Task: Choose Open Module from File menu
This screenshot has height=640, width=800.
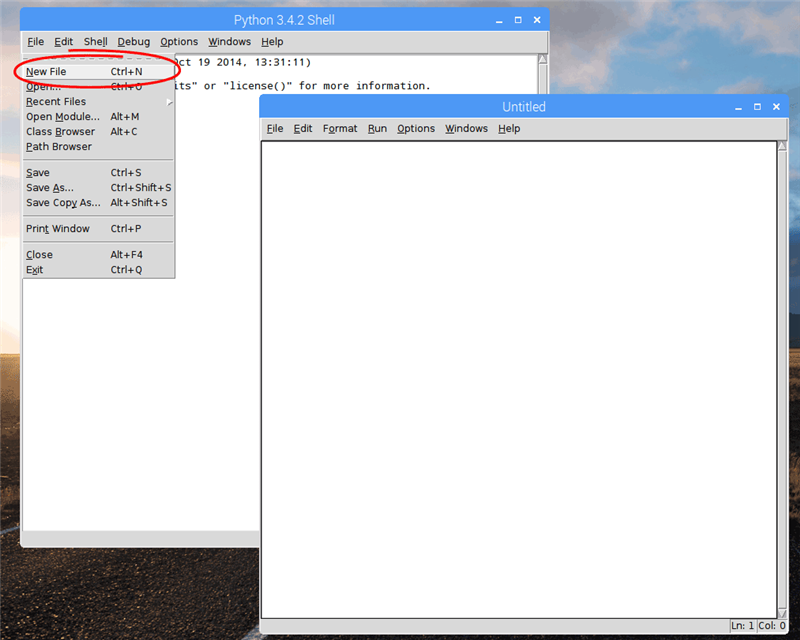Action: (x=62, y=117)
